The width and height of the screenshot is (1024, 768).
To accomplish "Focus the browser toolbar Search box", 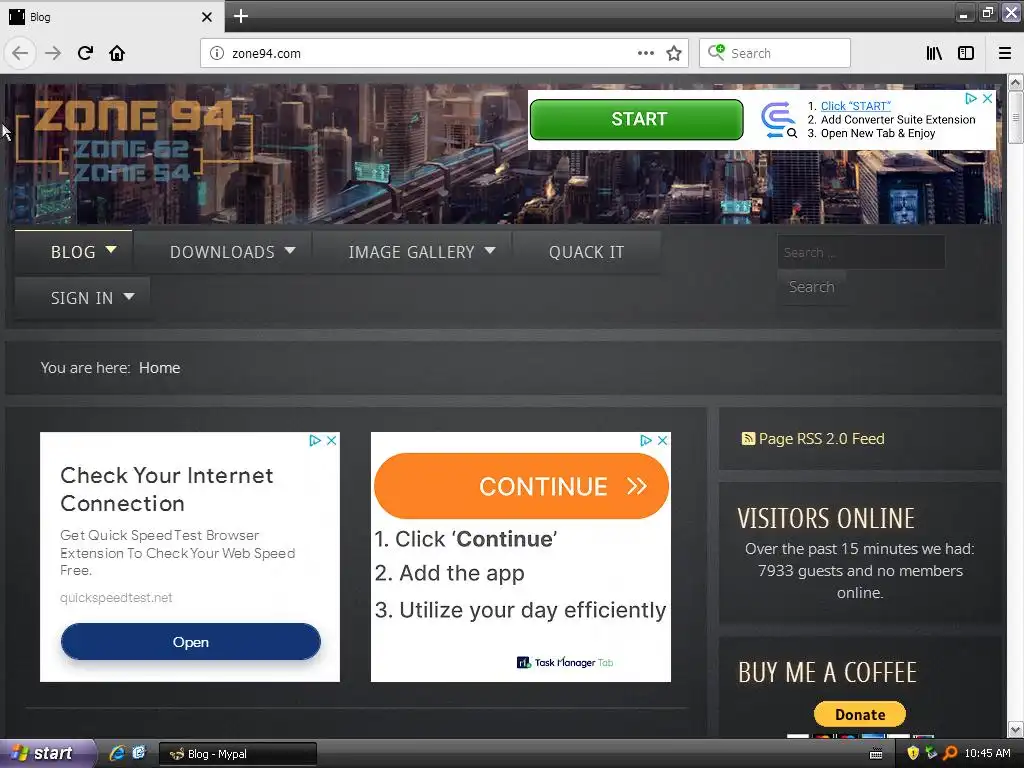I will (x=775, y=54).
